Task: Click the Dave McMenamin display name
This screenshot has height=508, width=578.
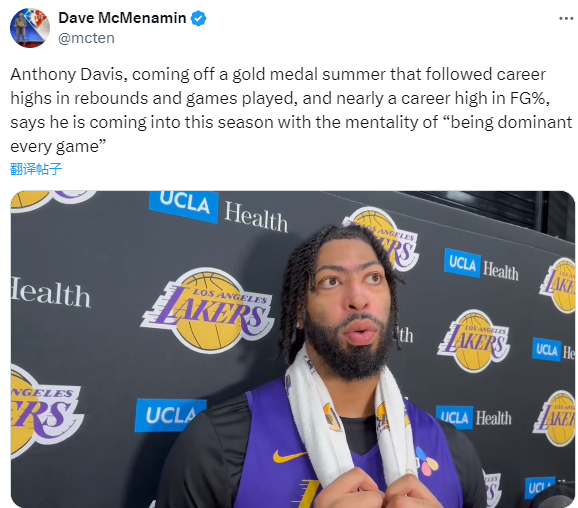Action: click(x=122, y=18)
